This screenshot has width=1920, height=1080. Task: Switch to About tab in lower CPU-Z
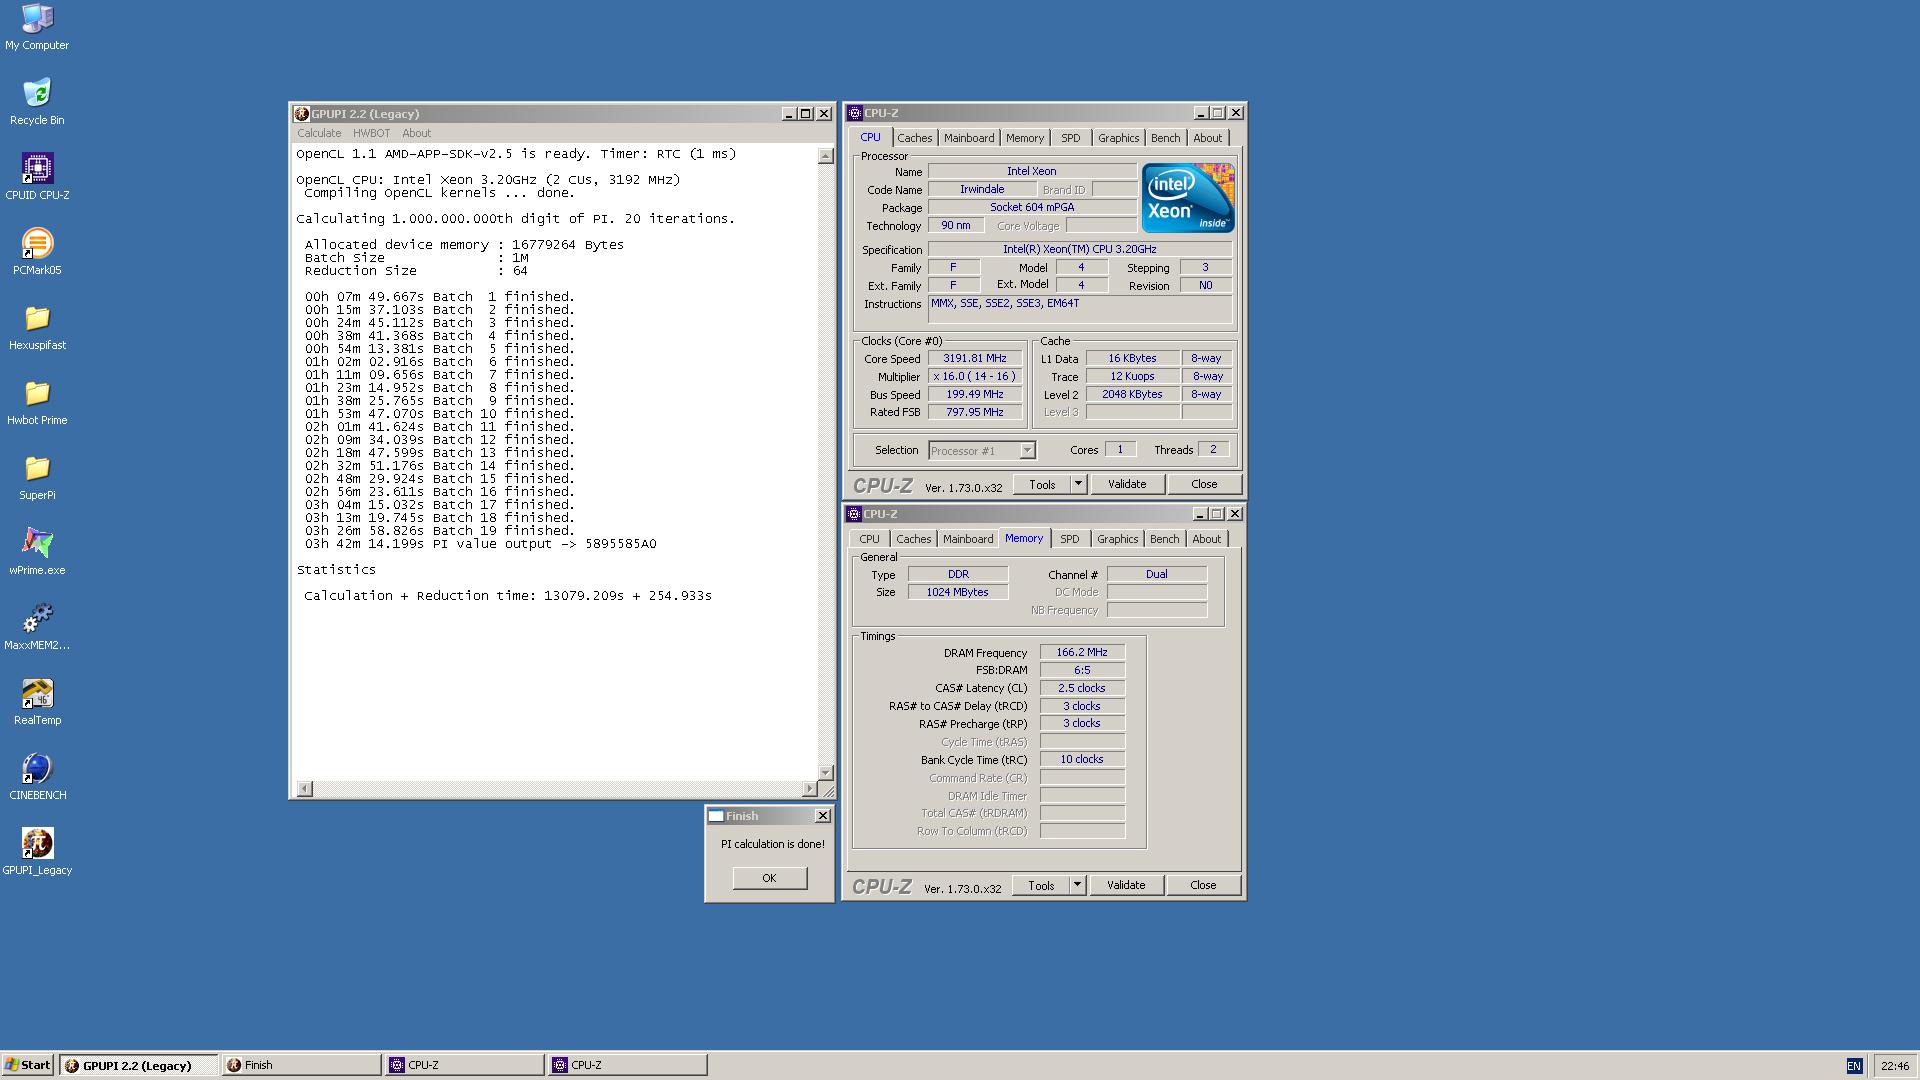point(1206,539)
